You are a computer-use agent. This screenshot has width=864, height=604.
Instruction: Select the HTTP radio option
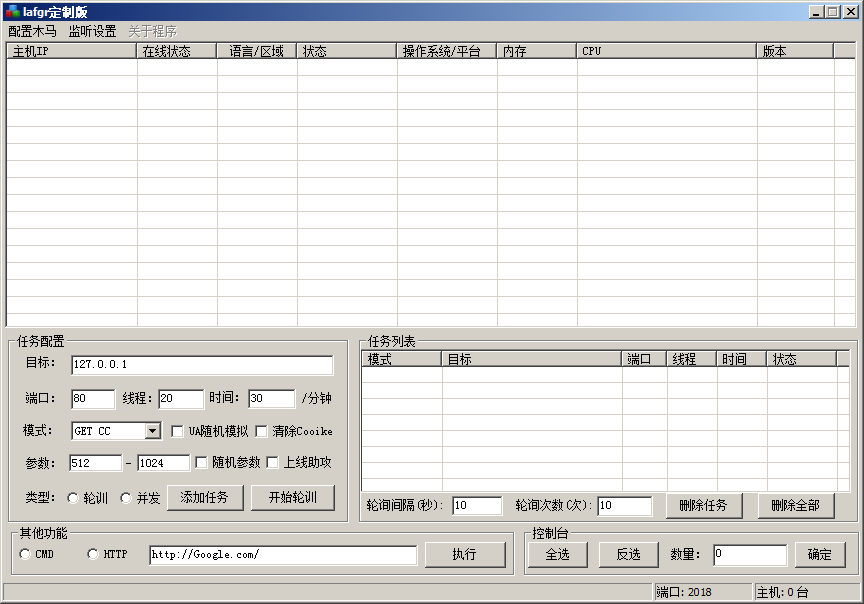click(x=93, y=554)
